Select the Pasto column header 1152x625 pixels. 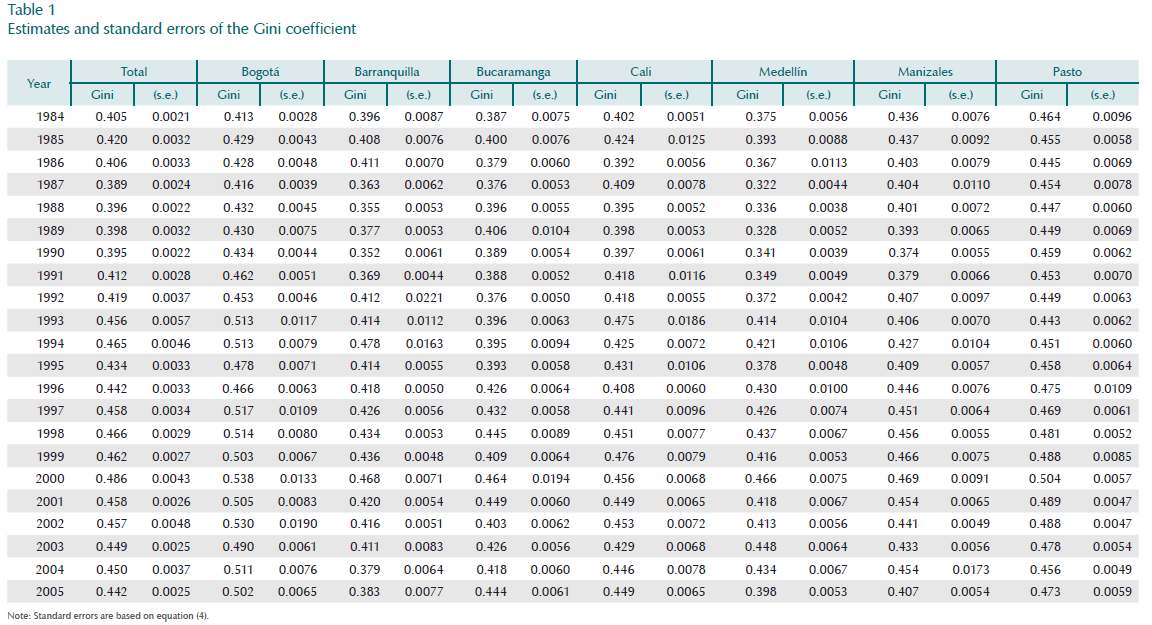(1067, 72)
